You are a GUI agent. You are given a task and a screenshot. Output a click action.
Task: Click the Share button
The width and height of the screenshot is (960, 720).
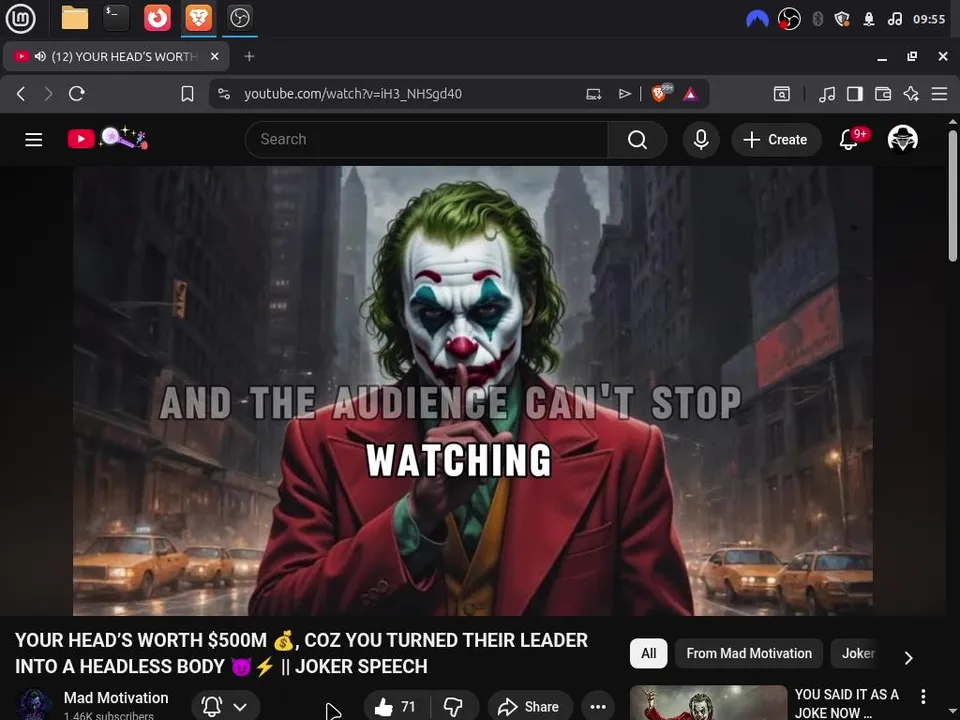pos(530,707)
